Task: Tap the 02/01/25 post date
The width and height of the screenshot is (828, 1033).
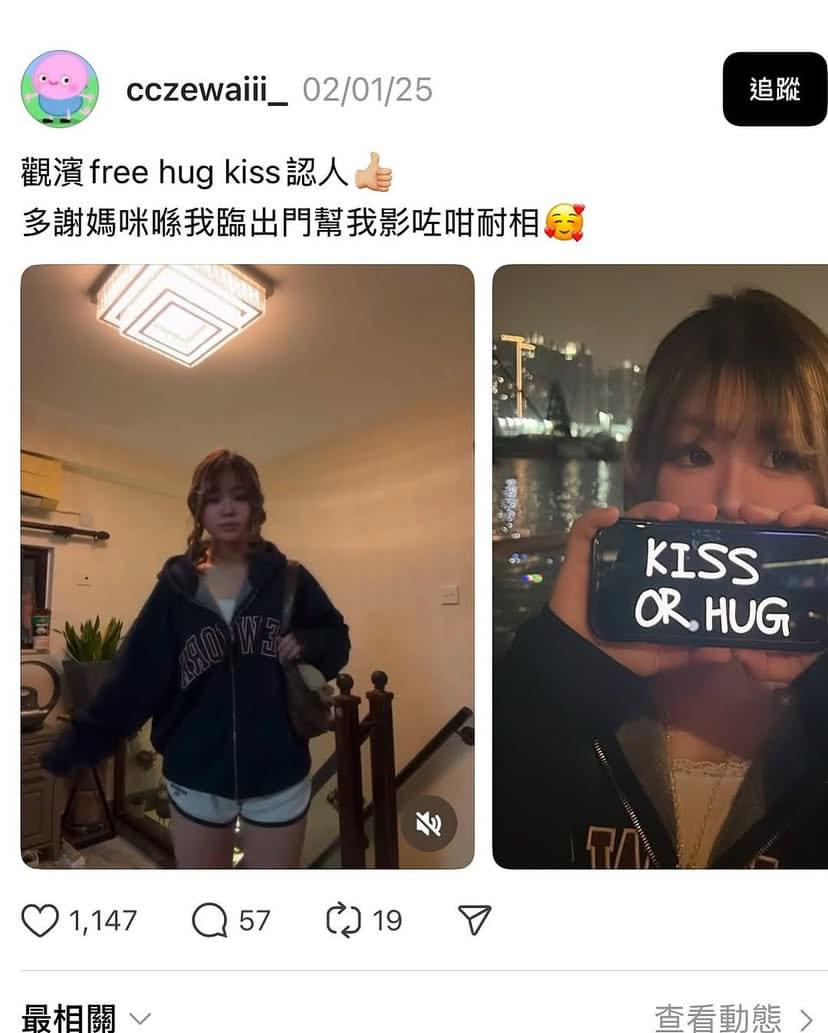Action: coord(368,90)
